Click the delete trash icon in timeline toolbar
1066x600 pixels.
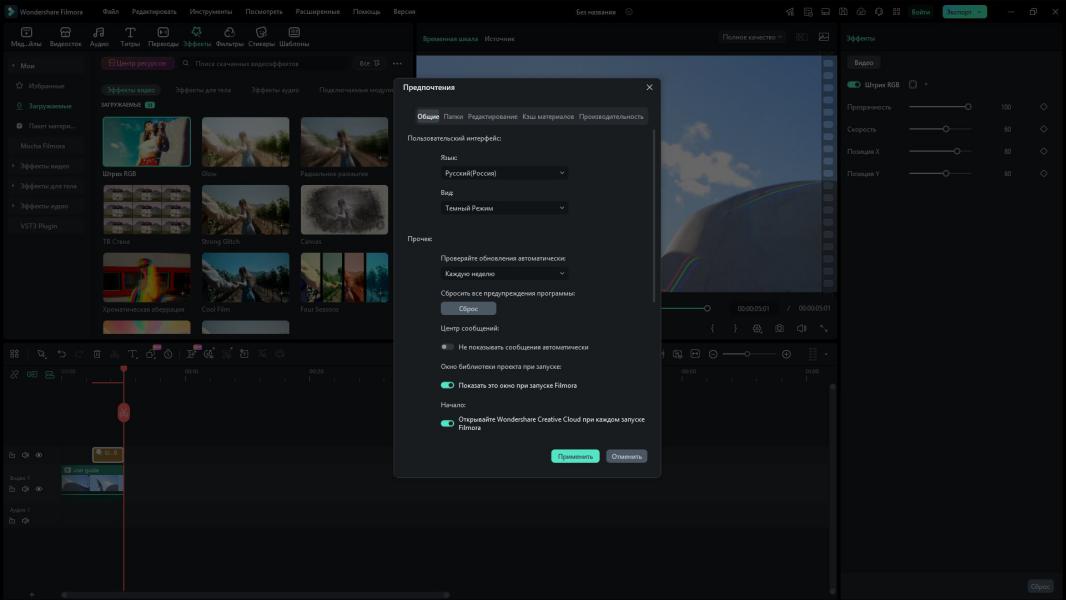click(97, 354)
